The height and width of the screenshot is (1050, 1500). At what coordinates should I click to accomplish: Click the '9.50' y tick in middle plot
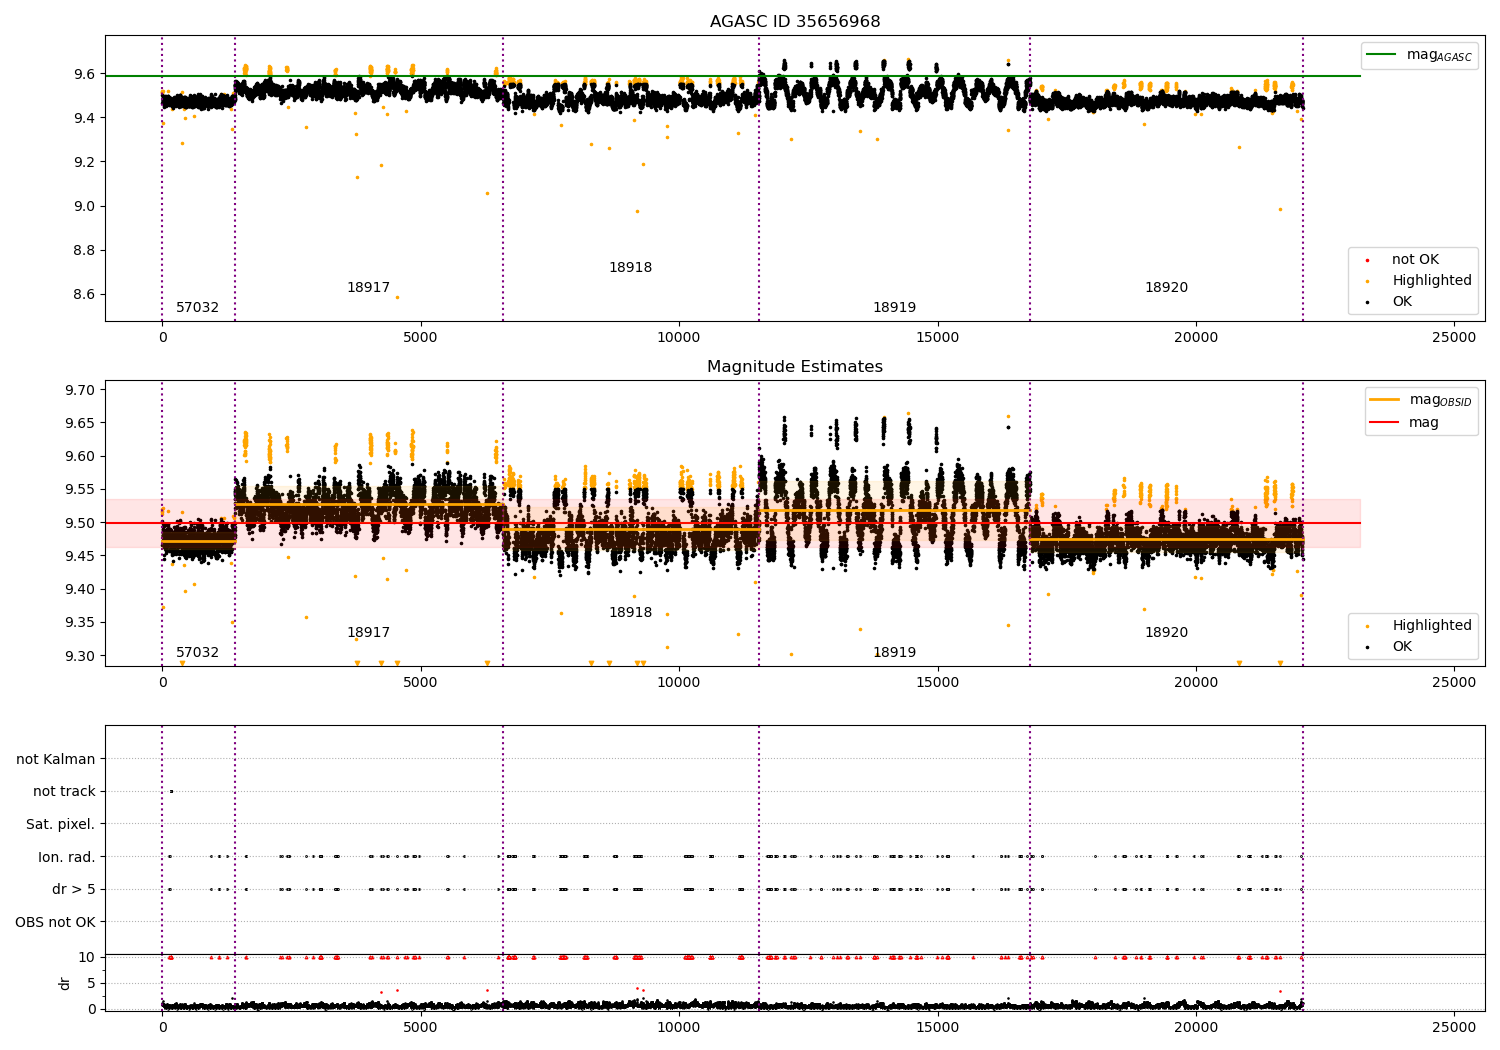79,524
